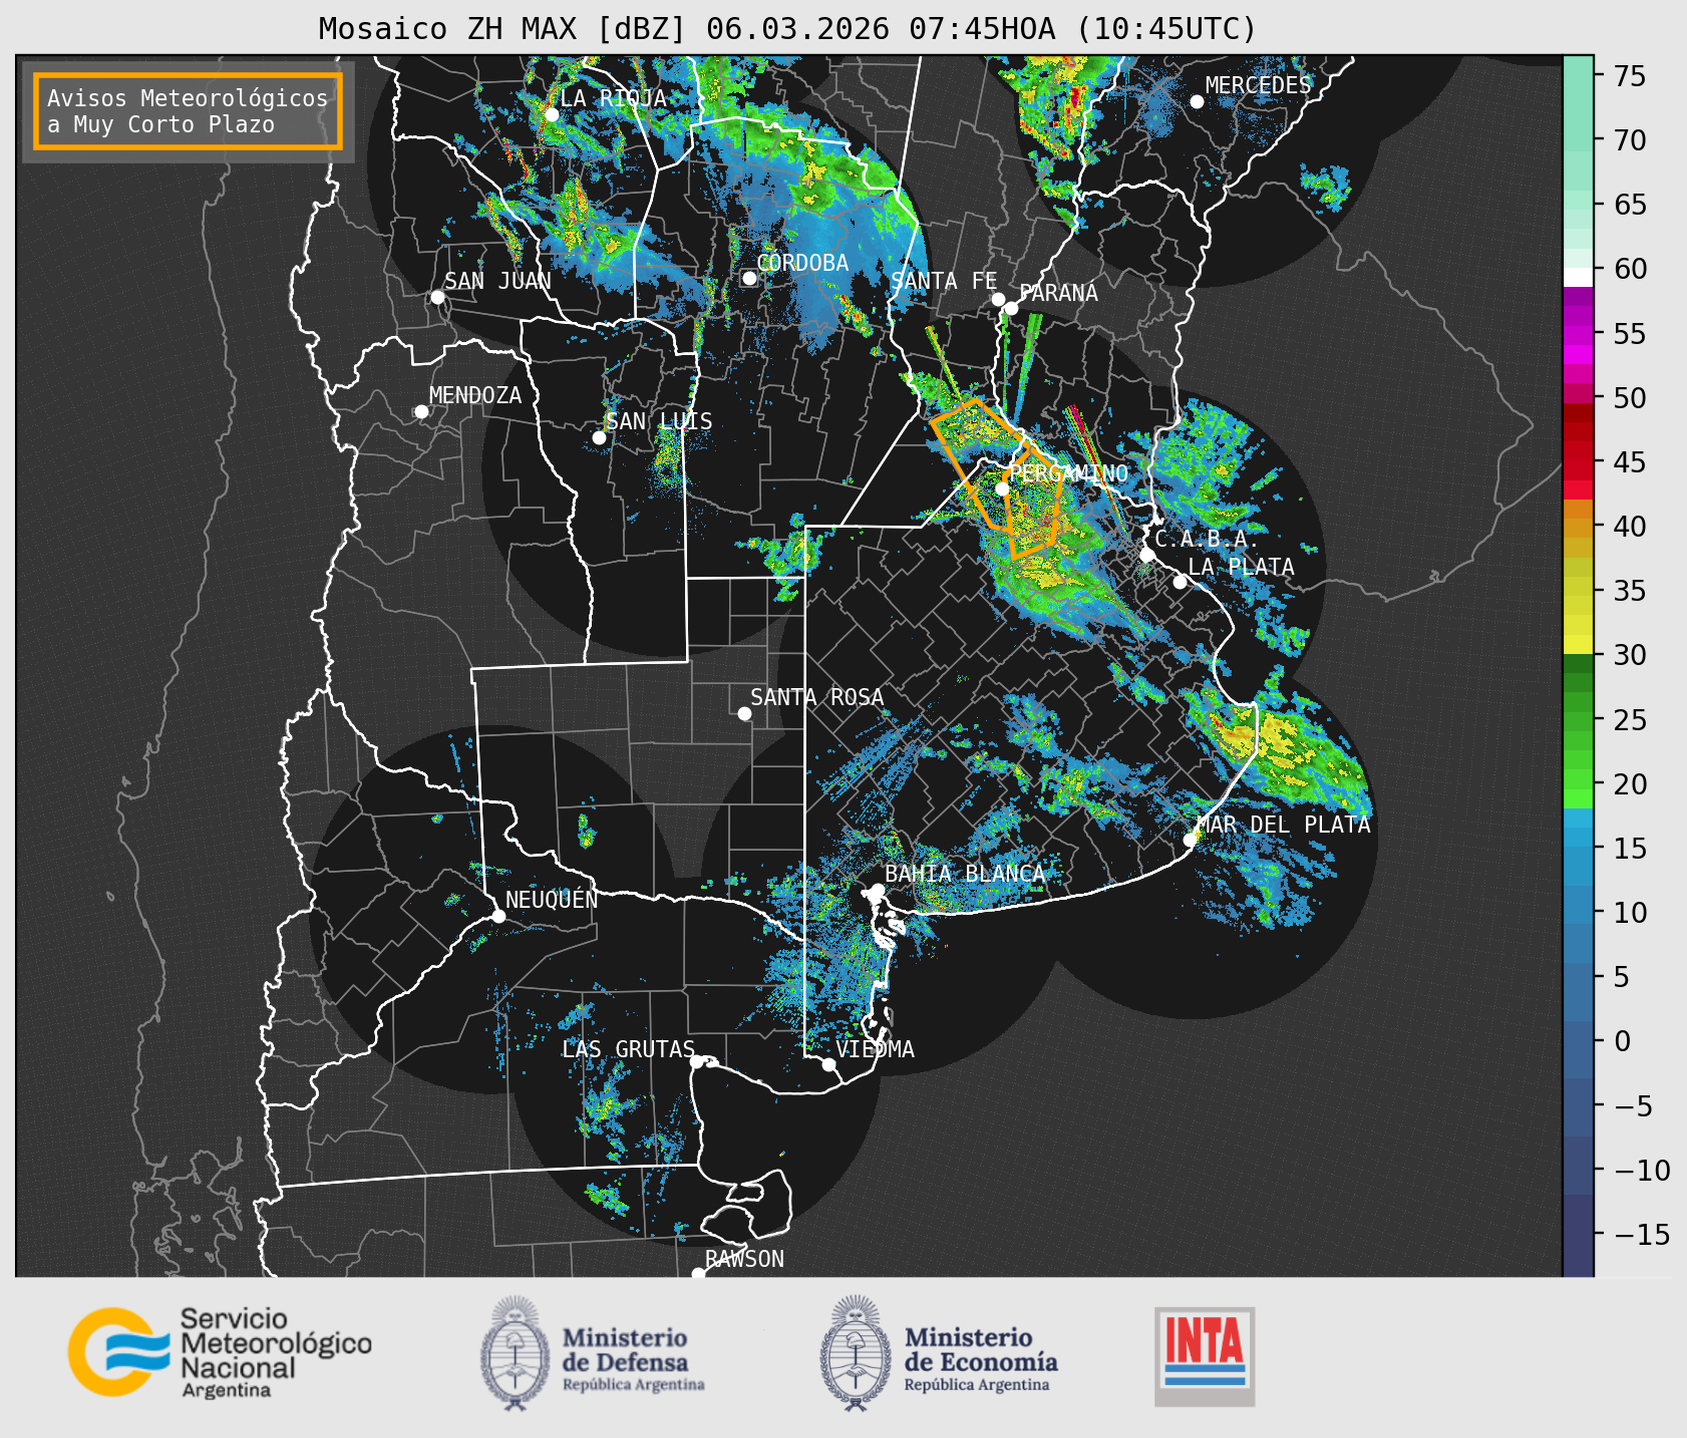
Task: Select the San Juan city marker dot
Action: click(437, 297)
